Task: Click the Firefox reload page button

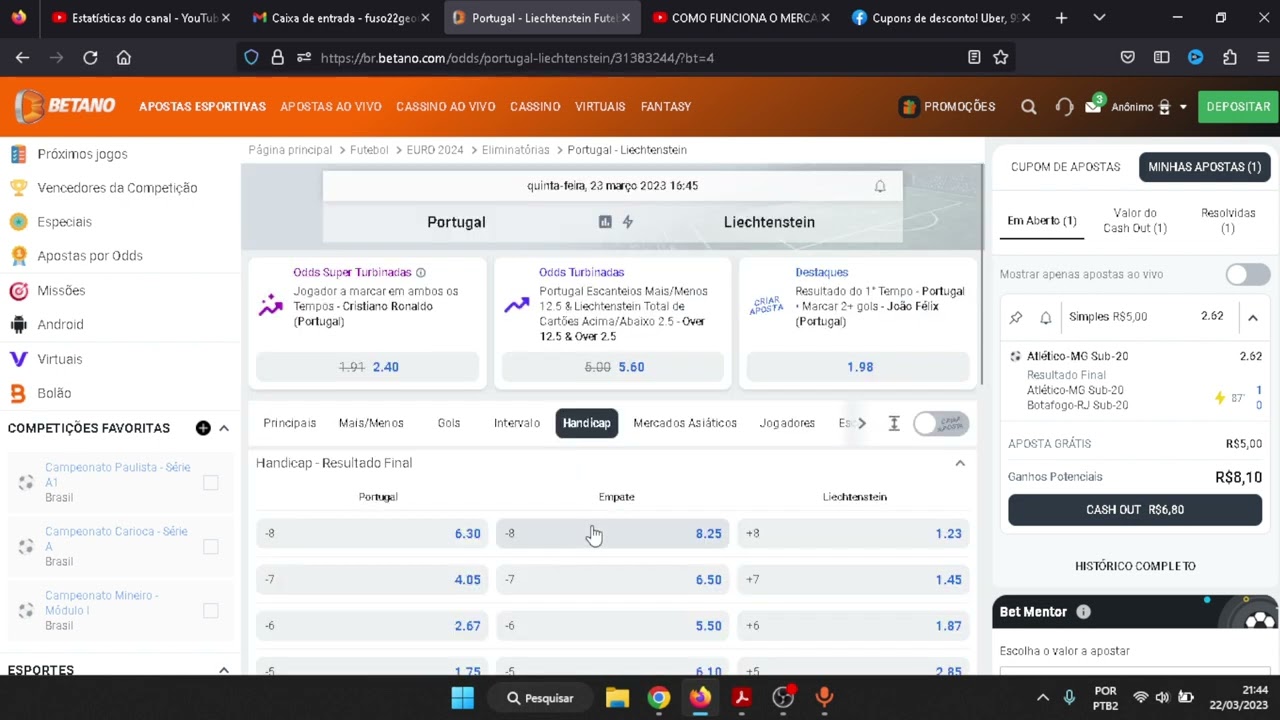Action: click(x=90, y=58)
